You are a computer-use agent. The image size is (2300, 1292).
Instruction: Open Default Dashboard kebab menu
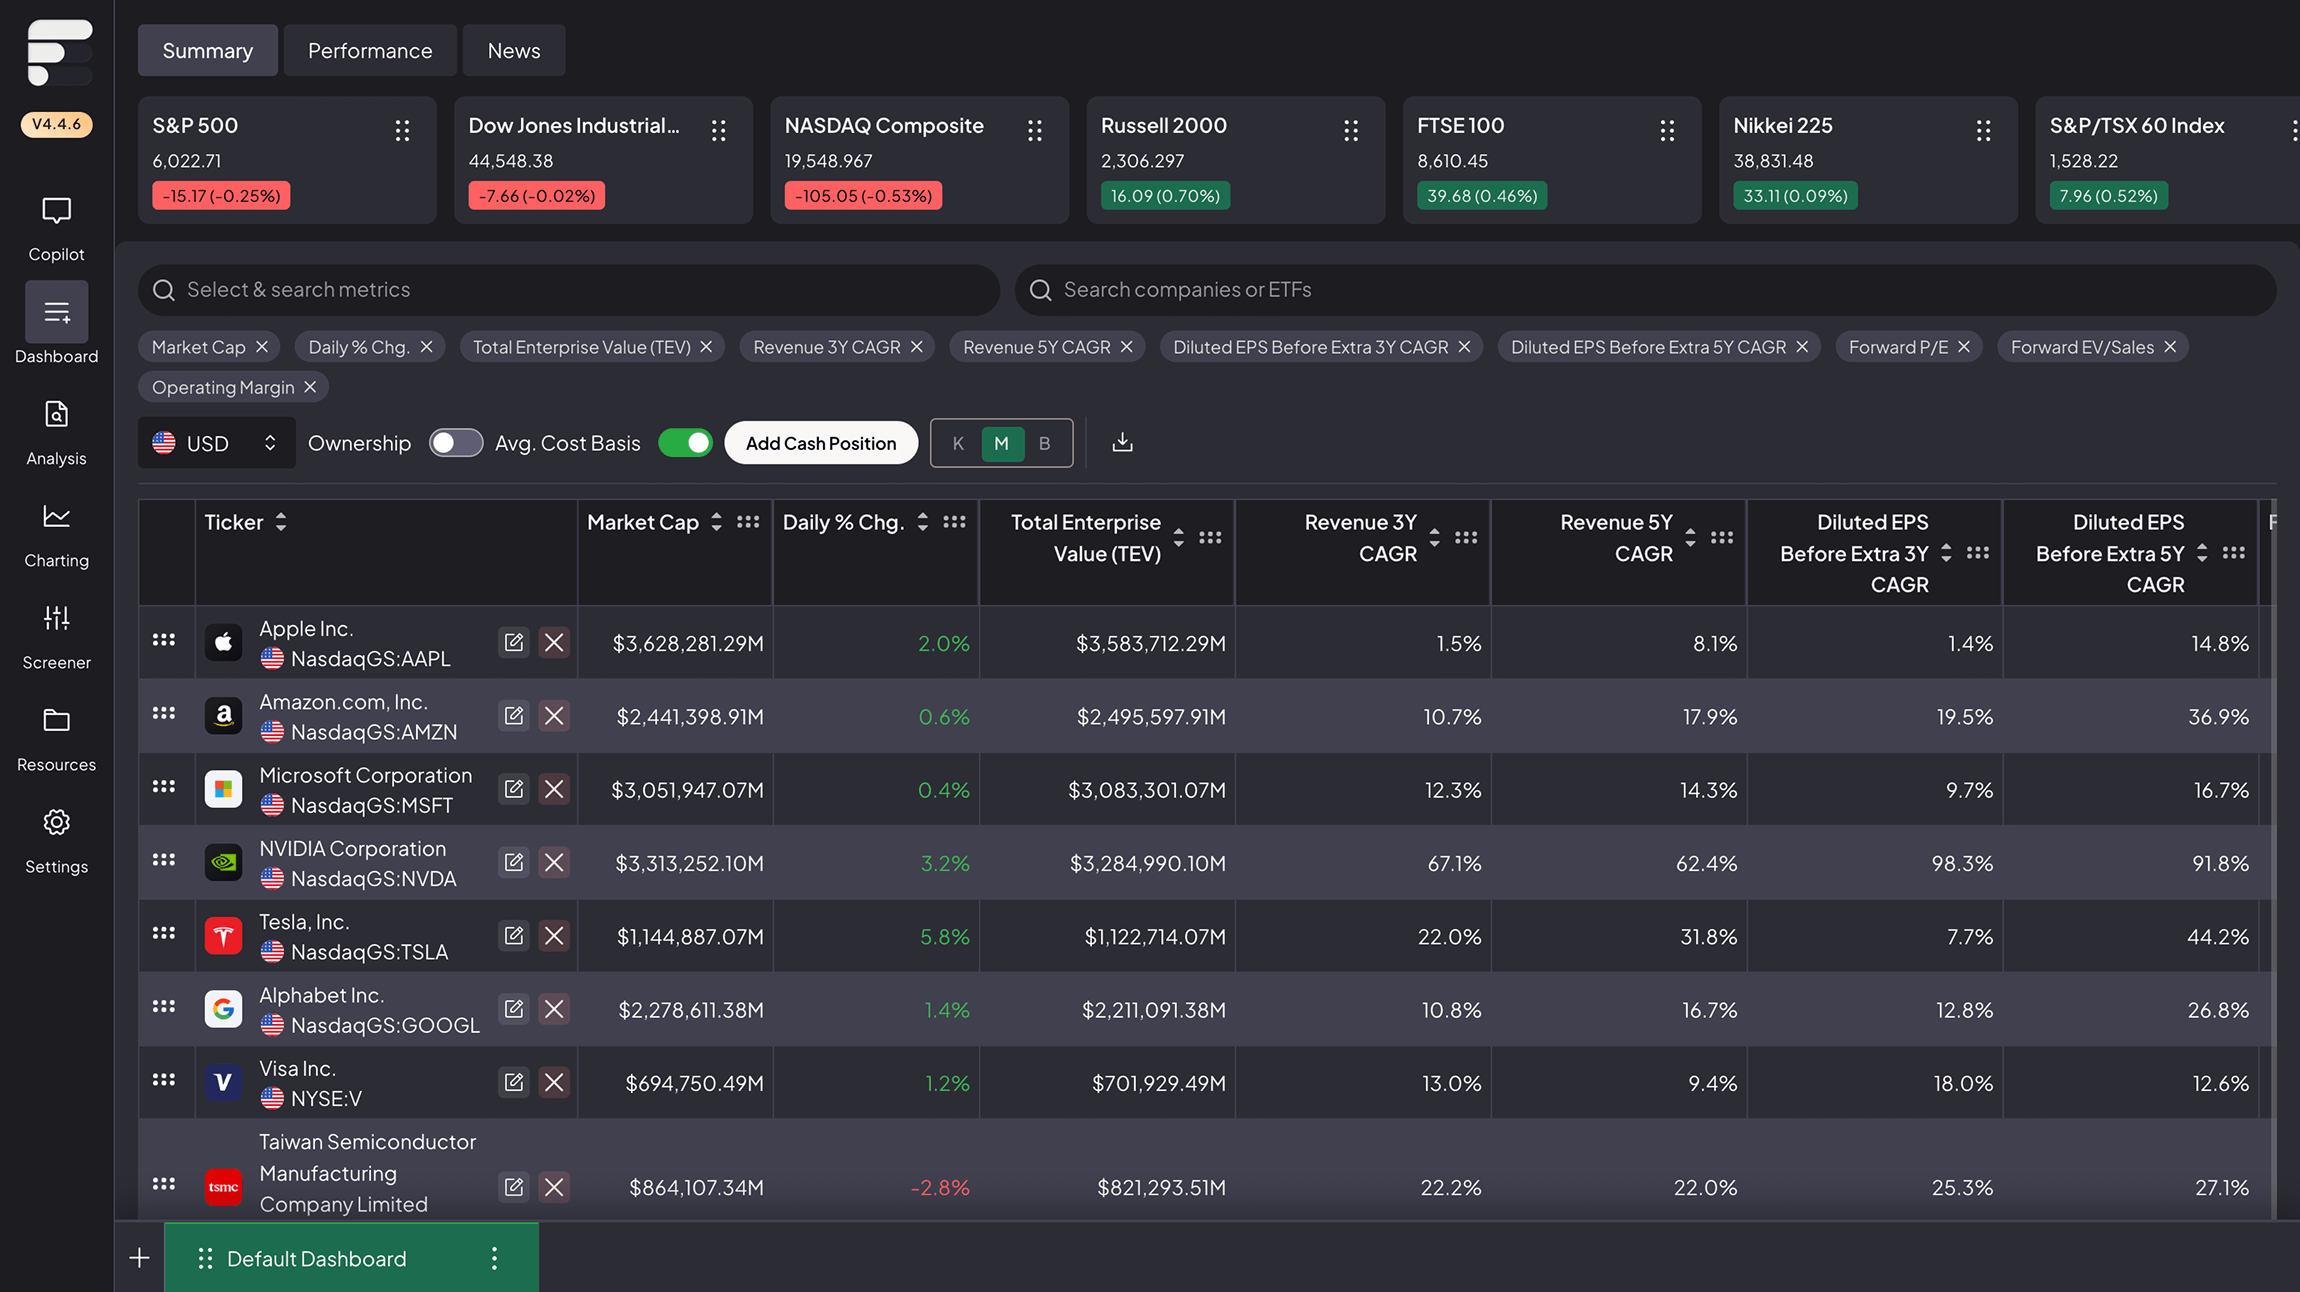[x=494, y=1258]
